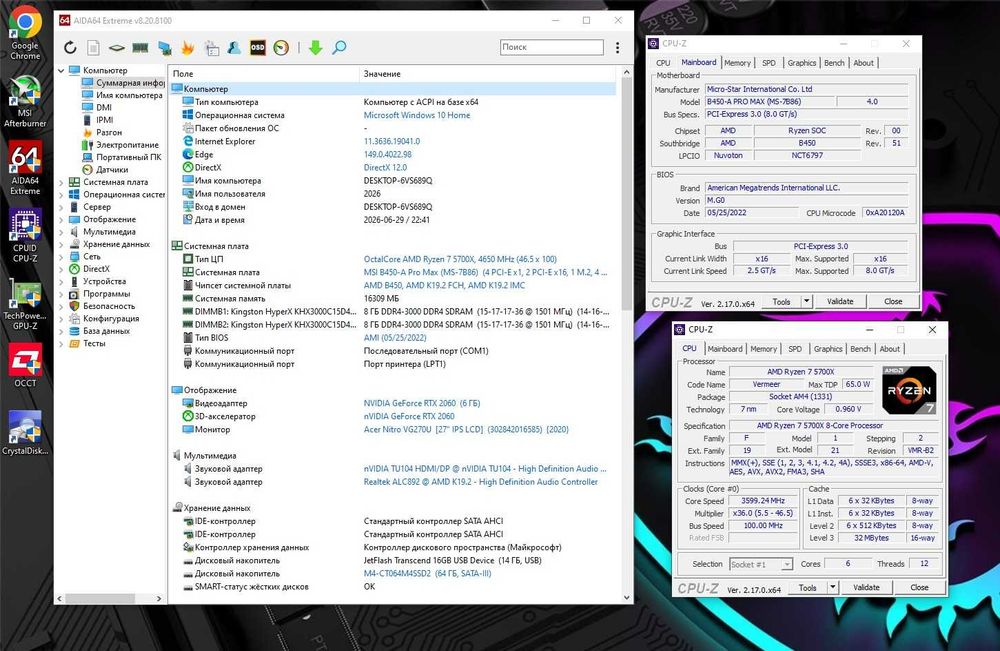This screenshot has height=651, width=1000.
Task: Open Realtek ALC892 audio controller link
Action: 480,482
